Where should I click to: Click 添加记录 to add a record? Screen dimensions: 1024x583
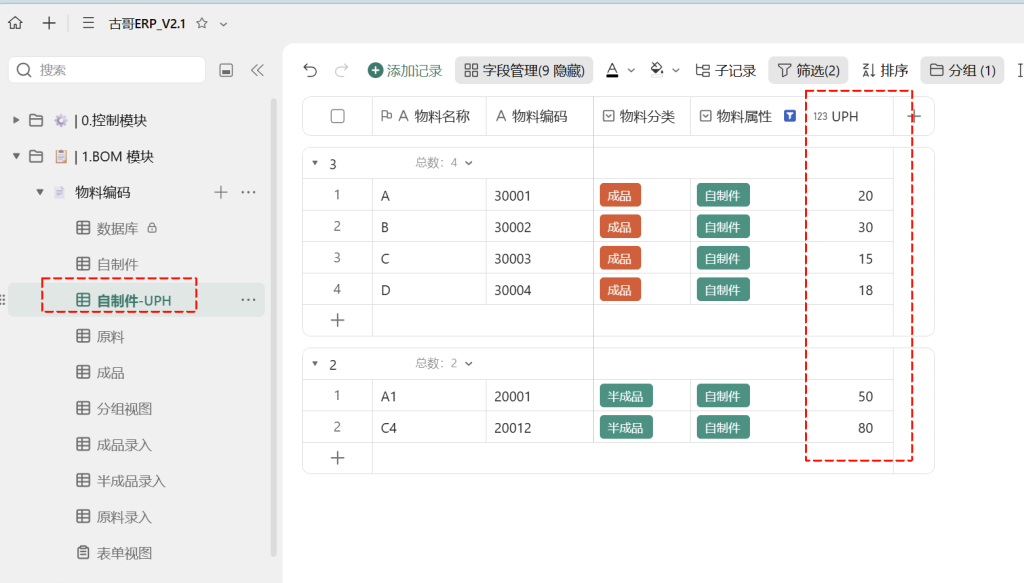click(405, 70)
